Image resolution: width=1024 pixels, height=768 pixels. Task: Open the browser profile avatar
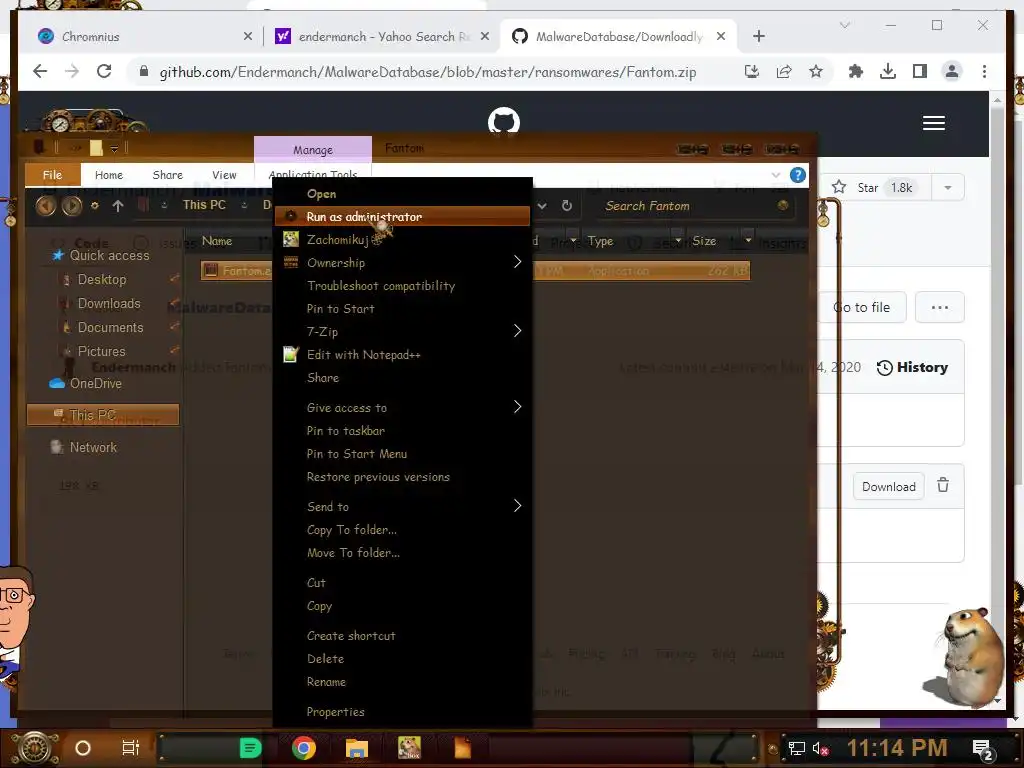[952, 72]
